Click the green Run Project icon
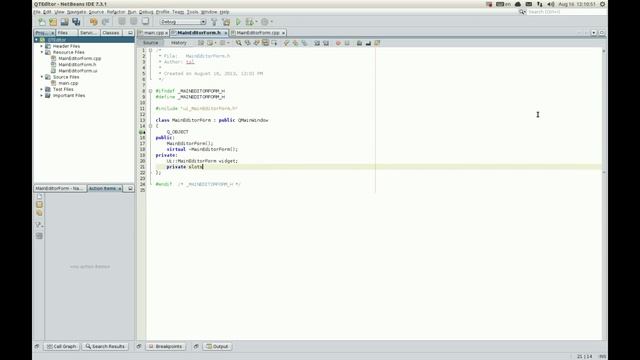 coord(238,22)
